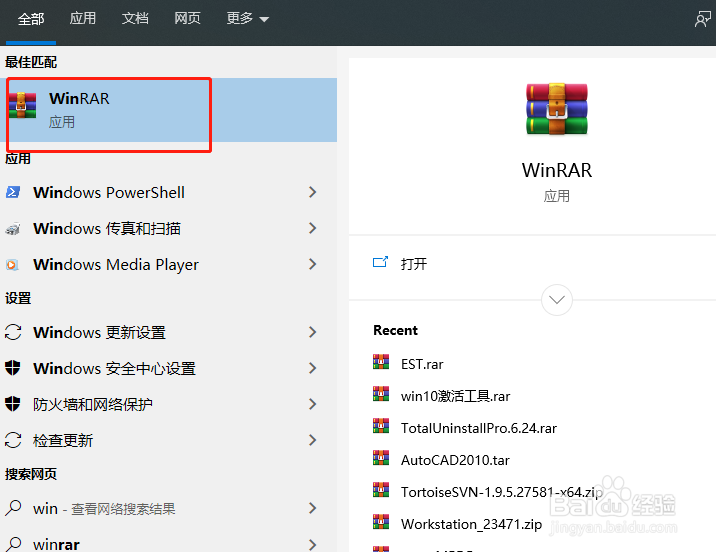Expand more actions with the circular chevron
Viewport: 716px width, 552px height.
click(557, 300)
